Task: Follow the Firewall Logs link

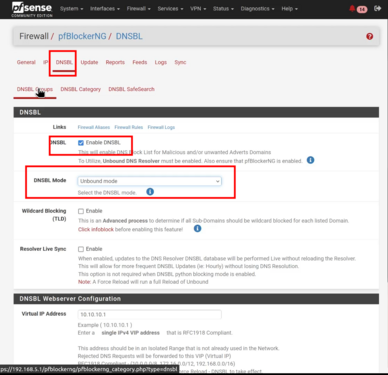Action: pyautogui.click(x=161, y=127)
